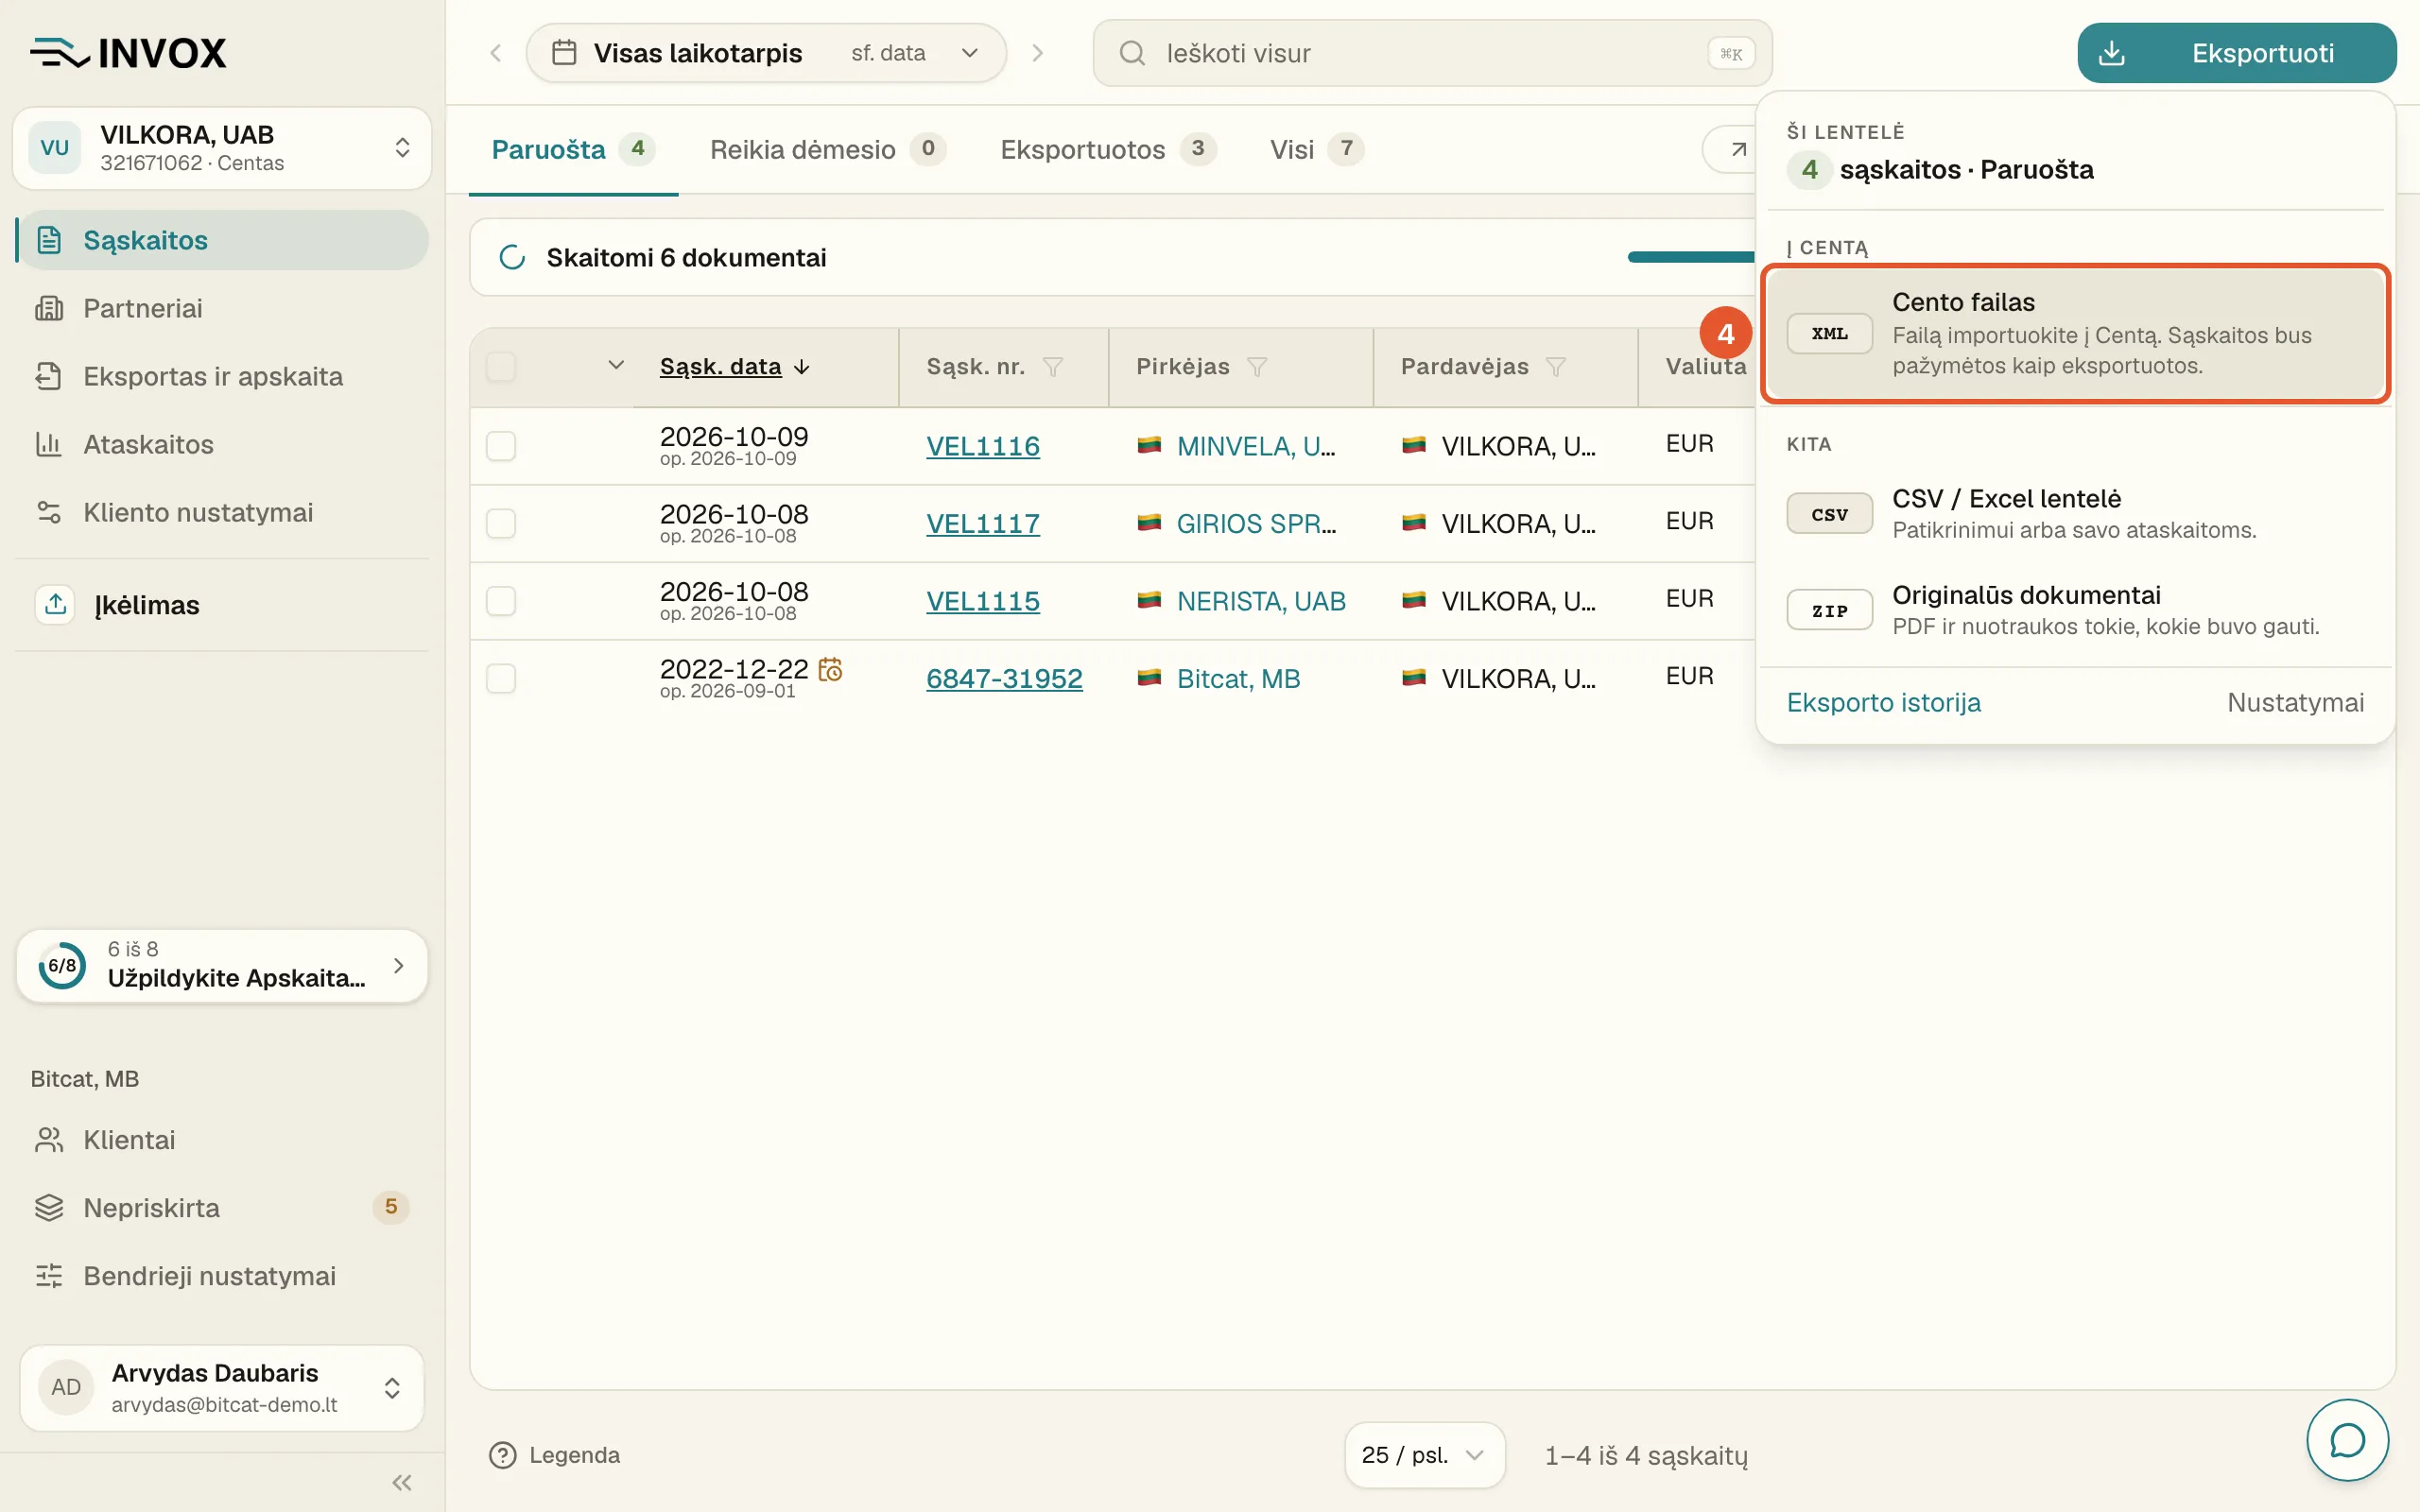The image size is (2420, 1512).
Task: Click the Įkėlimas upload icon
Action: point(56,604)
